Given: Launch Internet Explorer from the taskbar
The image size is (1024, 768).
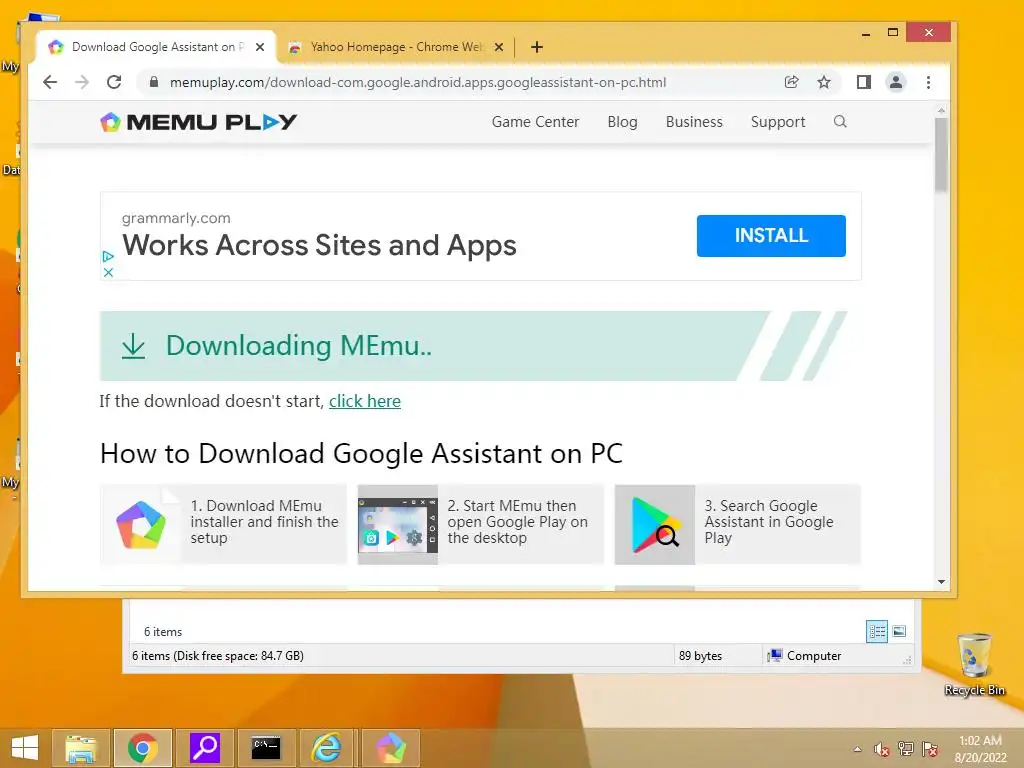Looking at the screenshot, I should tap(327, 748).
